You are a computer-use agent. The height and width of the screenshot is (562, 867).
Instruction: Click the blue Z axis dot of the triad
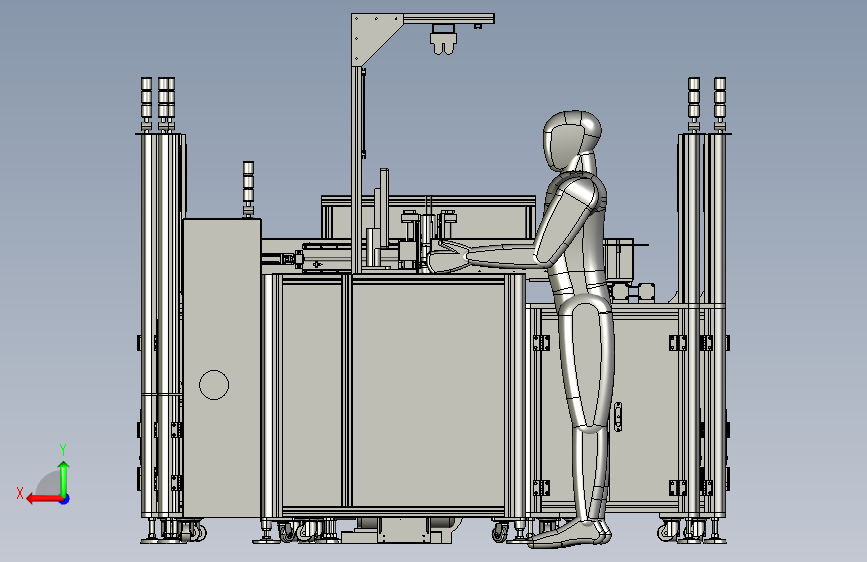[x=65, y=499]
